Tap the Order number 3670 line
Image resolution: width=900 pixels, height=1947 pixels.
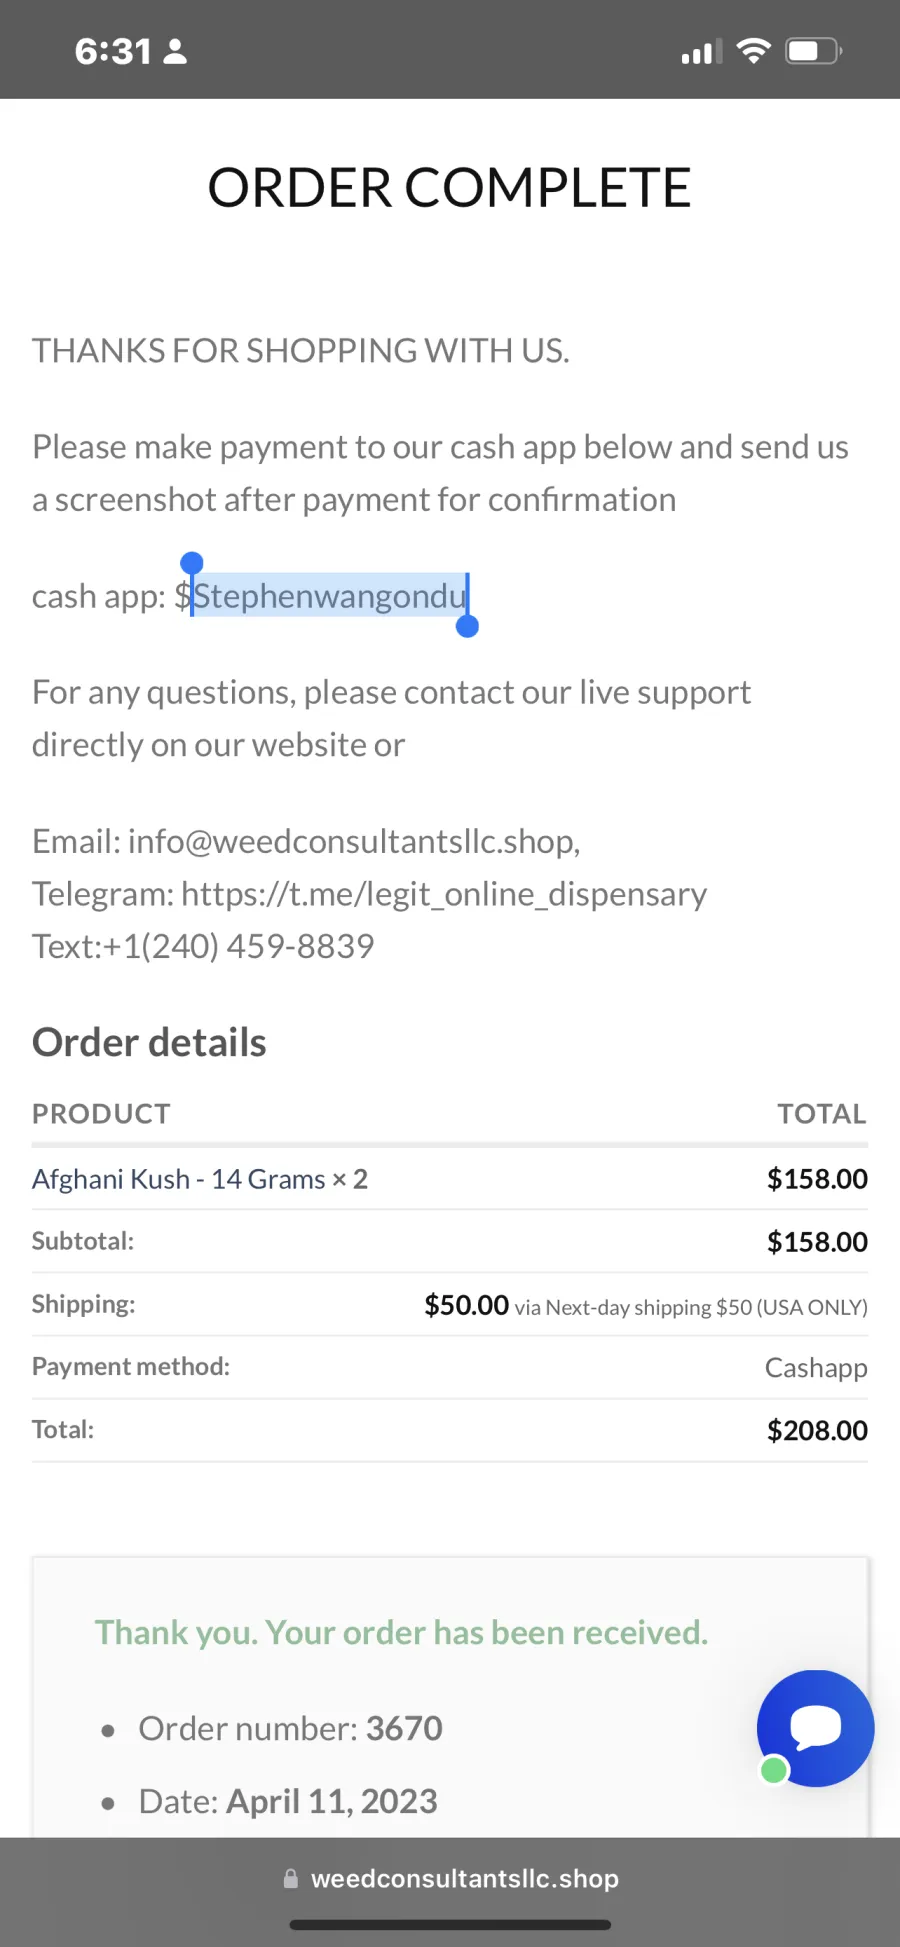tap(290, 1728)
